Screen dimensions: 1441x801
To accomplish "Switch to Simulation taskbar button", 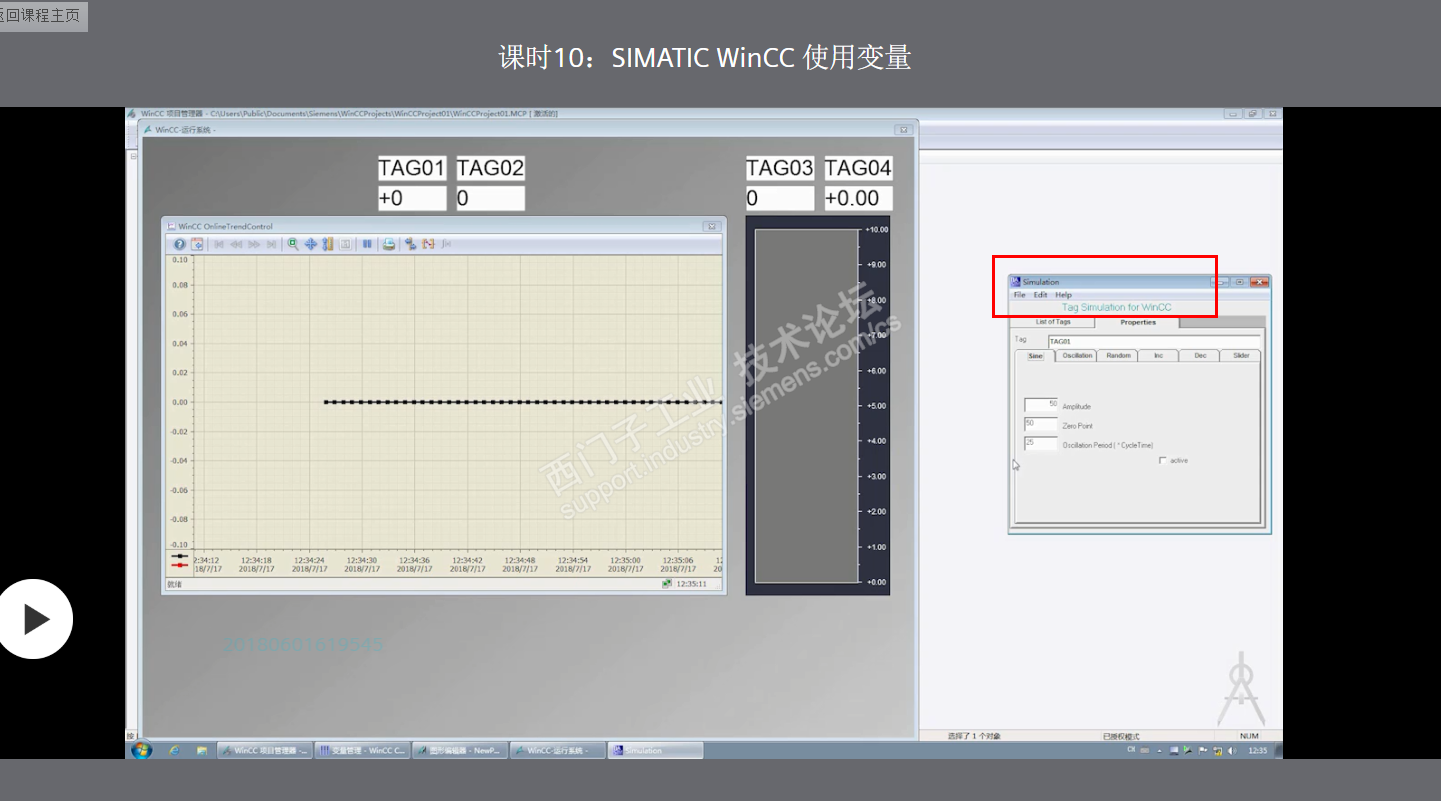I will pyautogui.click(x=656, y=750).
